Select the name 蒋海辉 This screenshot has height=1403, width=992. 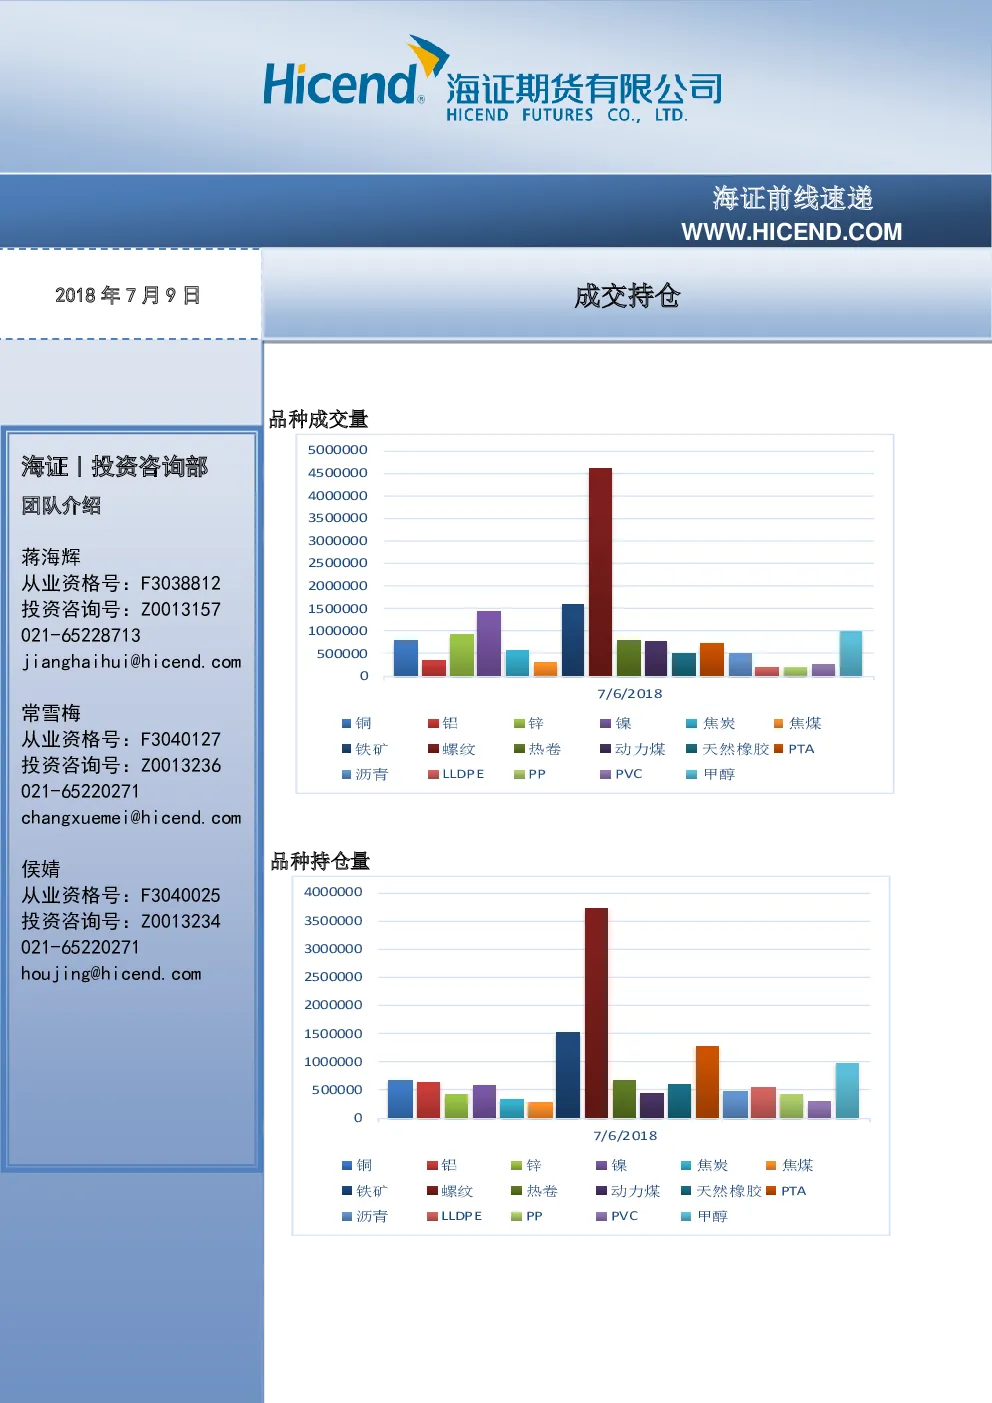tap(51, 558)
